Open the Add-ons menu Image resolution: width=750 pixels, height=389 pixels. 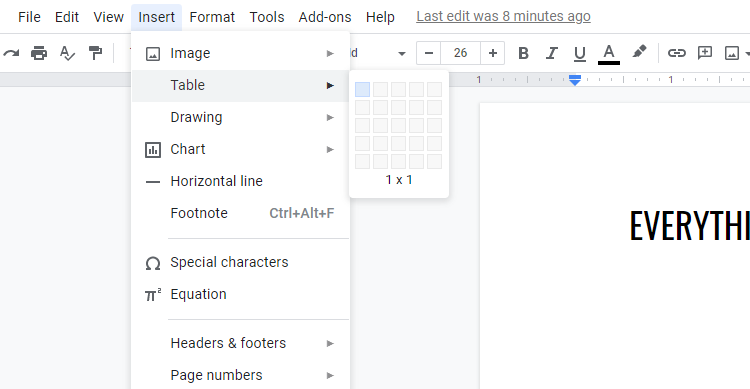pyautogui.click(x=325, y=17)
